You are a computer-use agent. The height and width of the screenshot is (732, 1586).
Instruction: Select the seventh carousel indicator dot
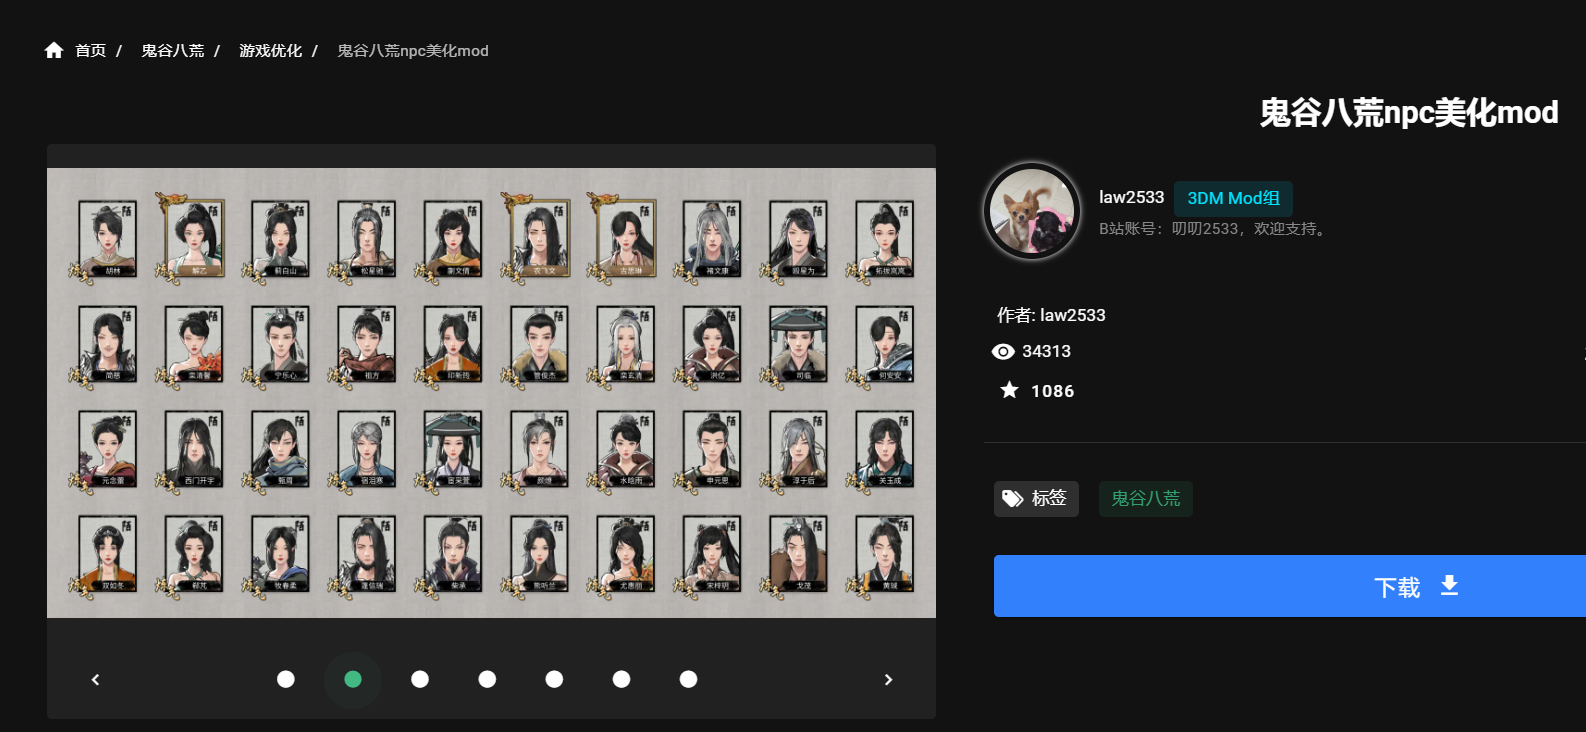(x=688, y=679)
